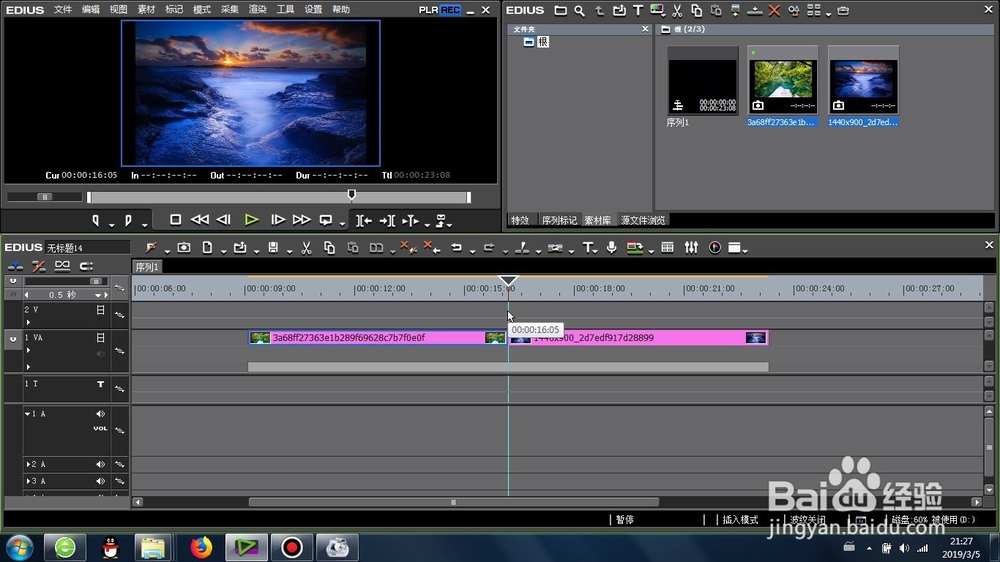Click the search magnifier in bin toolbar

579,10
